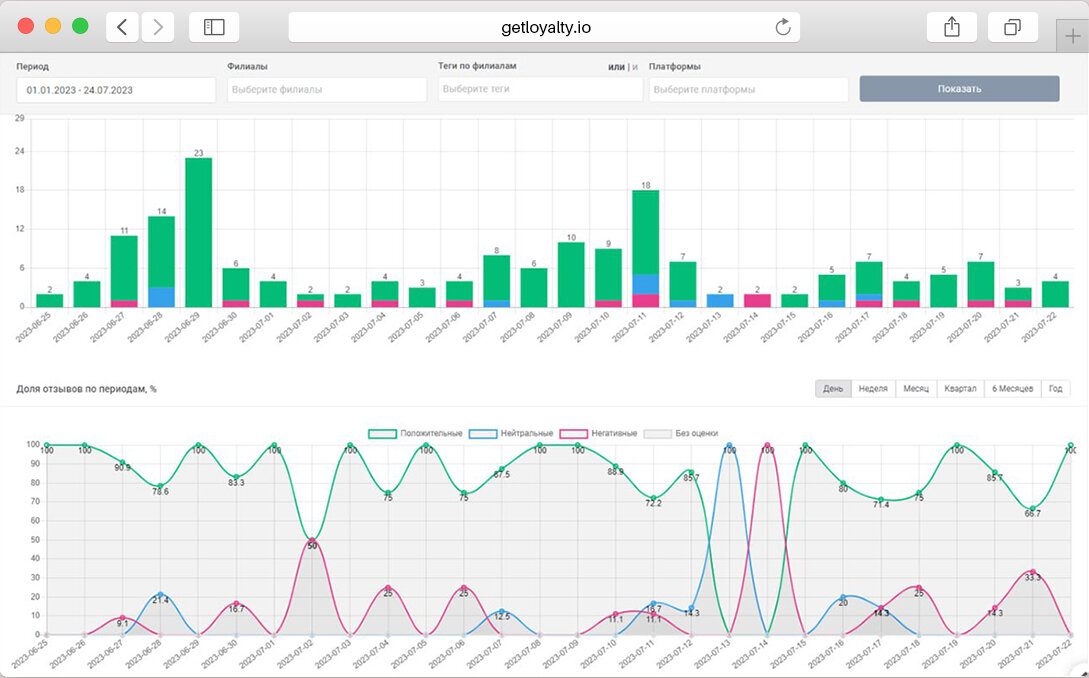The image size is (1089, 678).
Task: Click the bar labeled 10 for 2023-07-09
Action: (571, 274)
